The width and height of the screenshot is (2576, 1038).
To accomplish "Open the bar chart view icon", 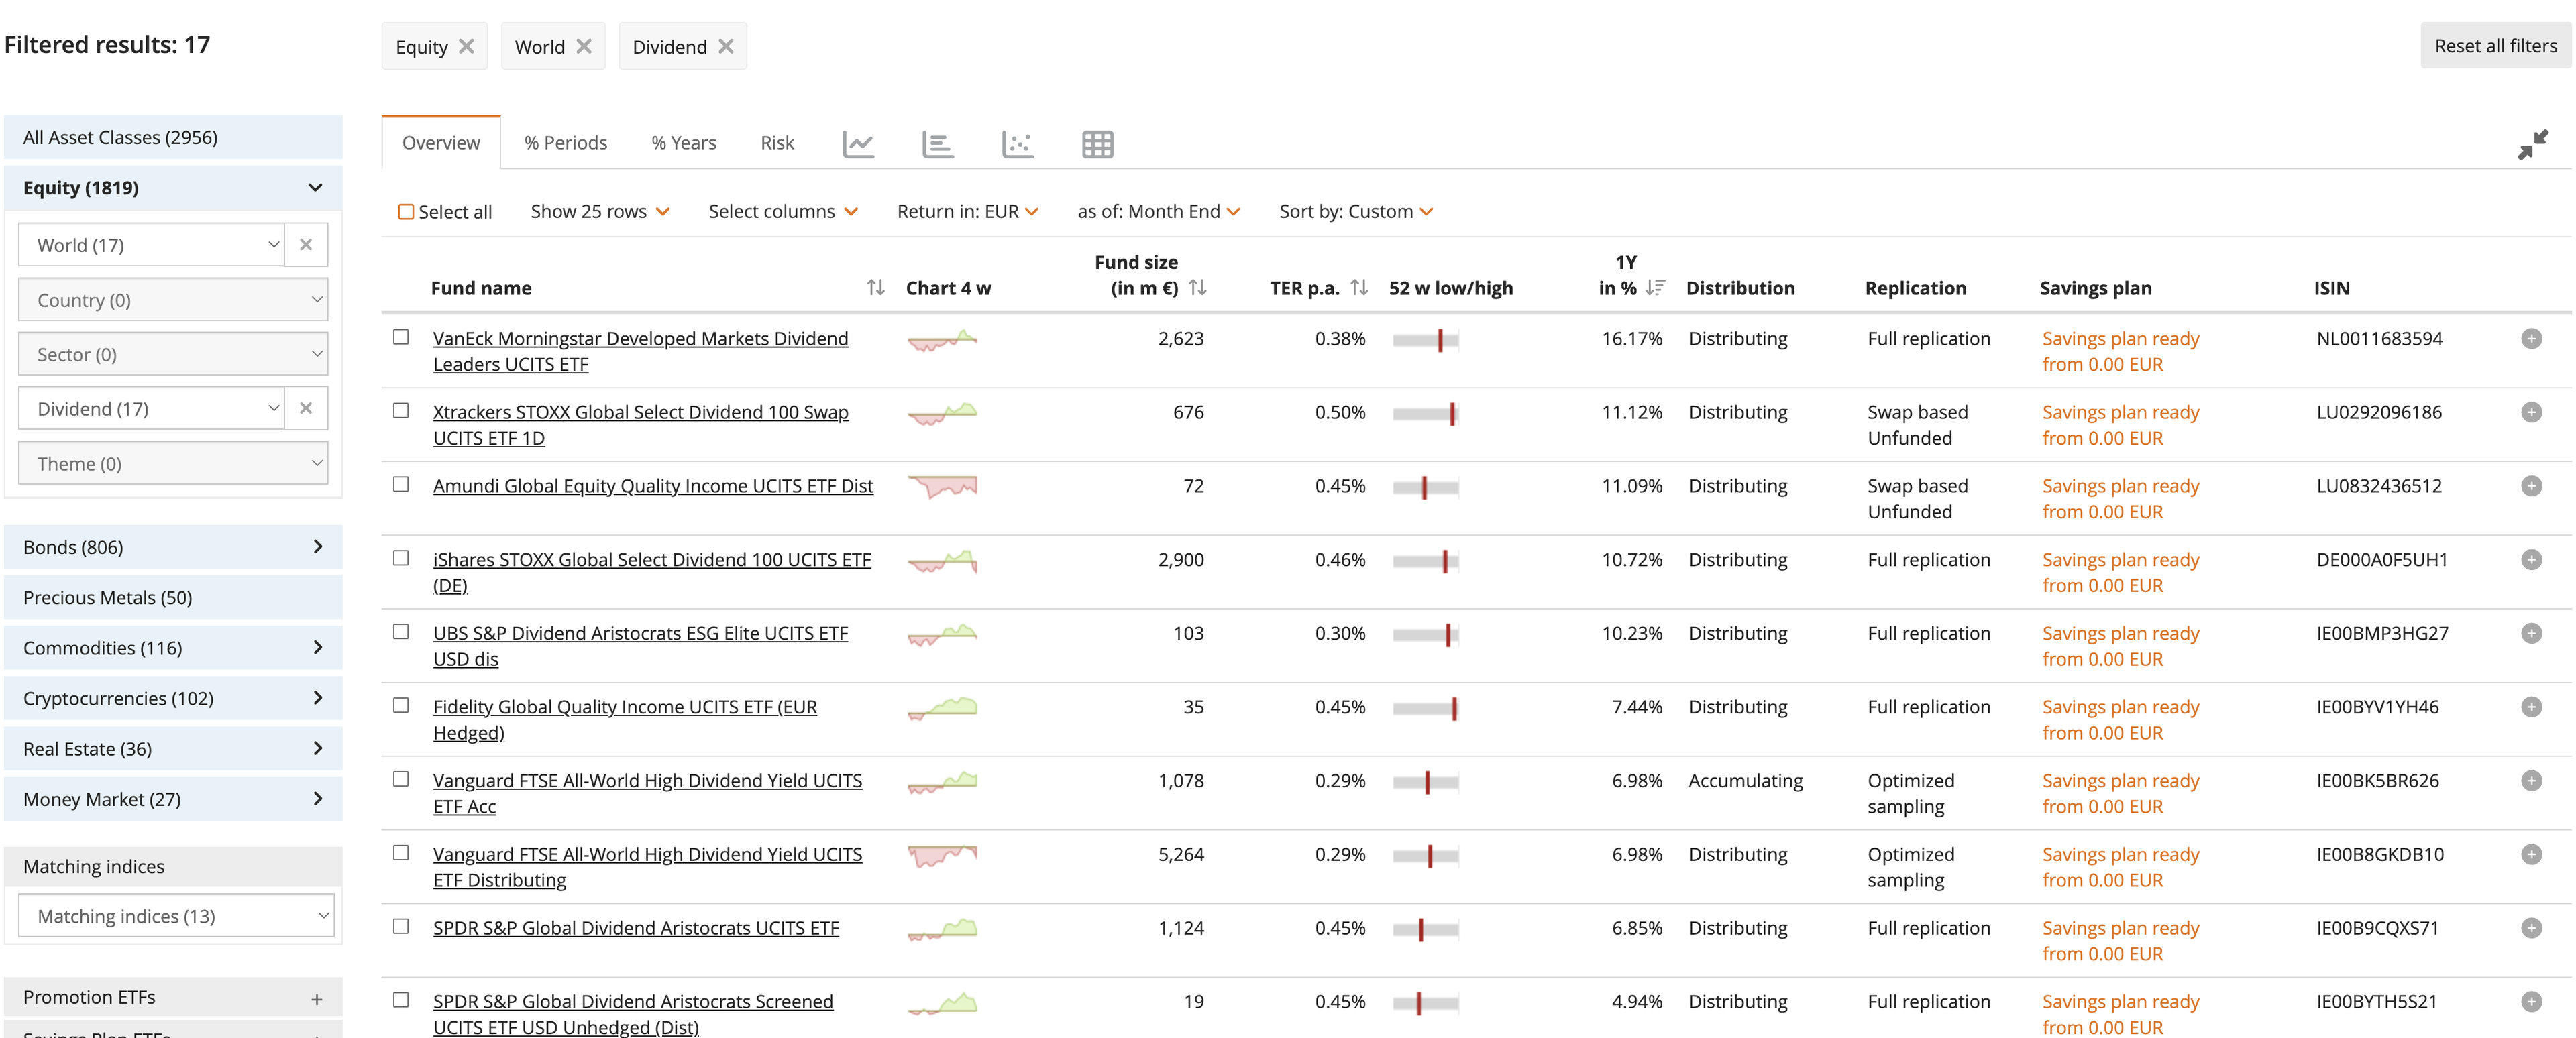I will [937, 144].
